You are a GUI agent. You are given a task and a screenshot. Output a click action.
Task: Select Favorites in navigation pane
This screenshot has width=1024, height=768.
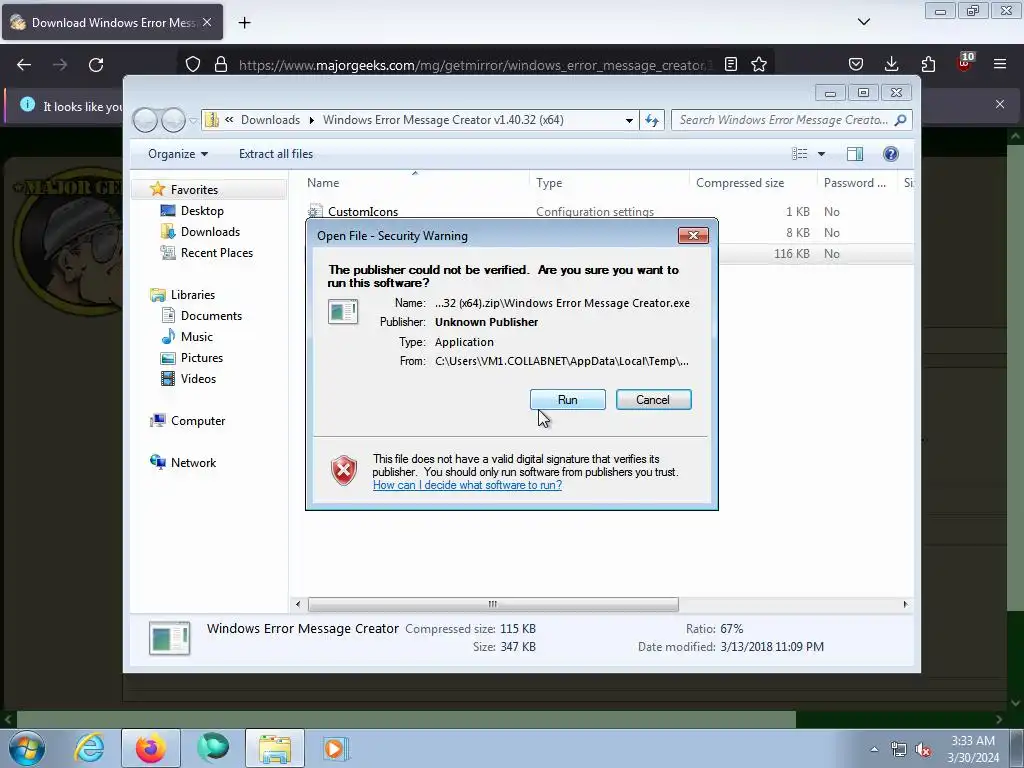click(x=194, y=189)
